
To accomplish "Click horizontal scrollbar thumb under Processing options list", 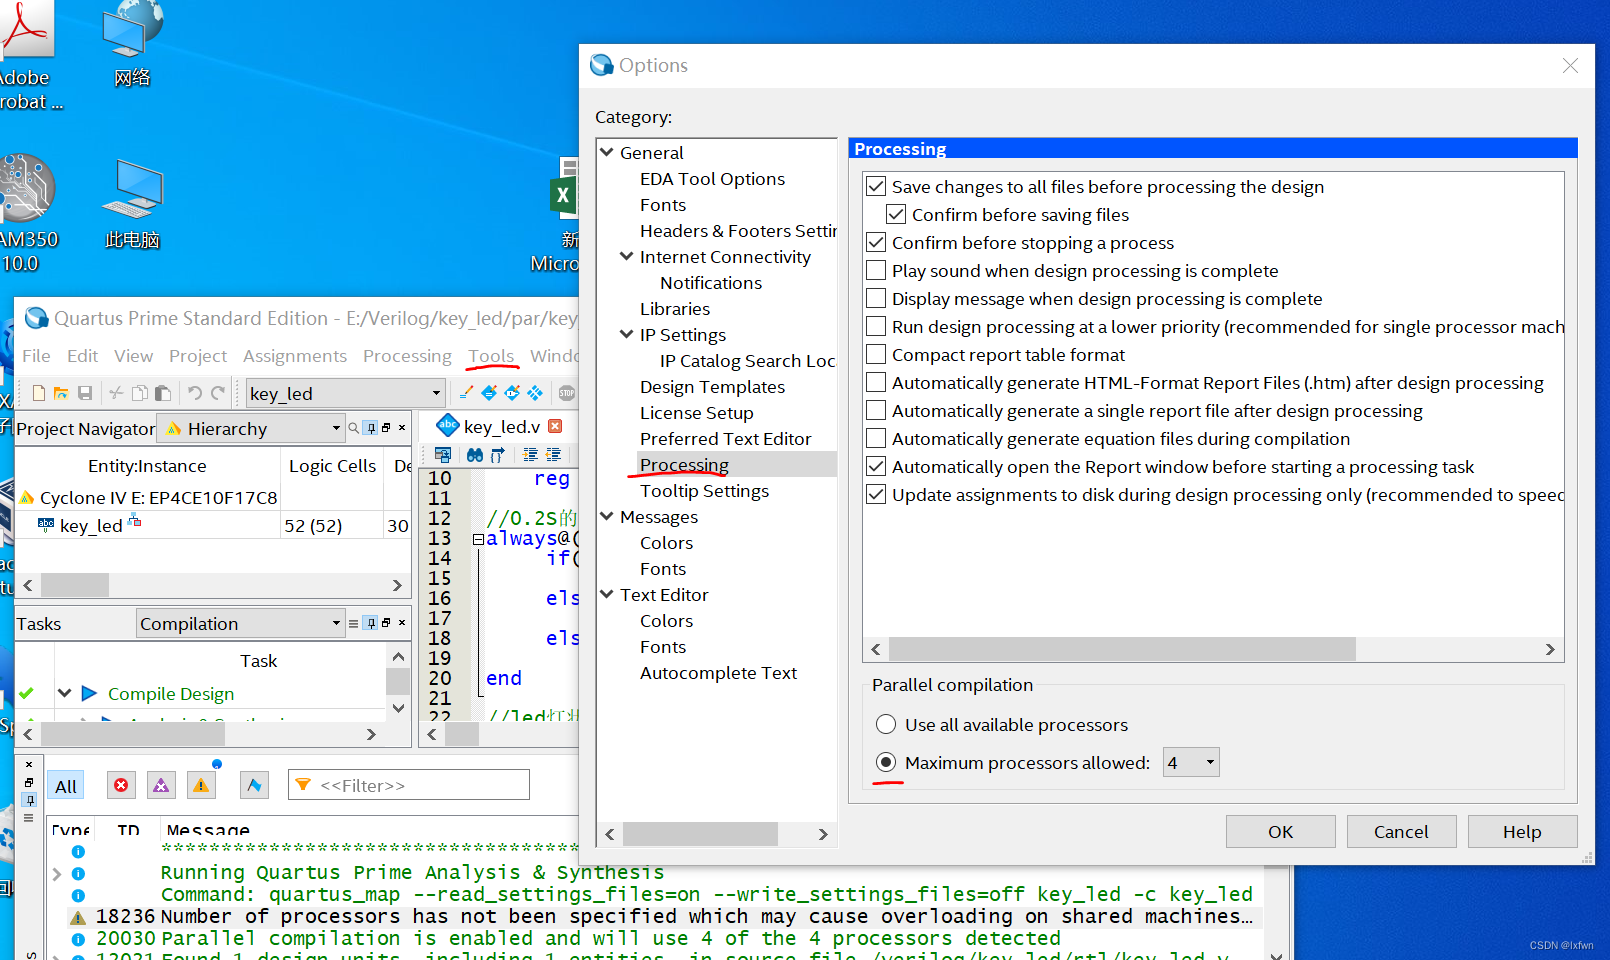I will coord(1122,650).
